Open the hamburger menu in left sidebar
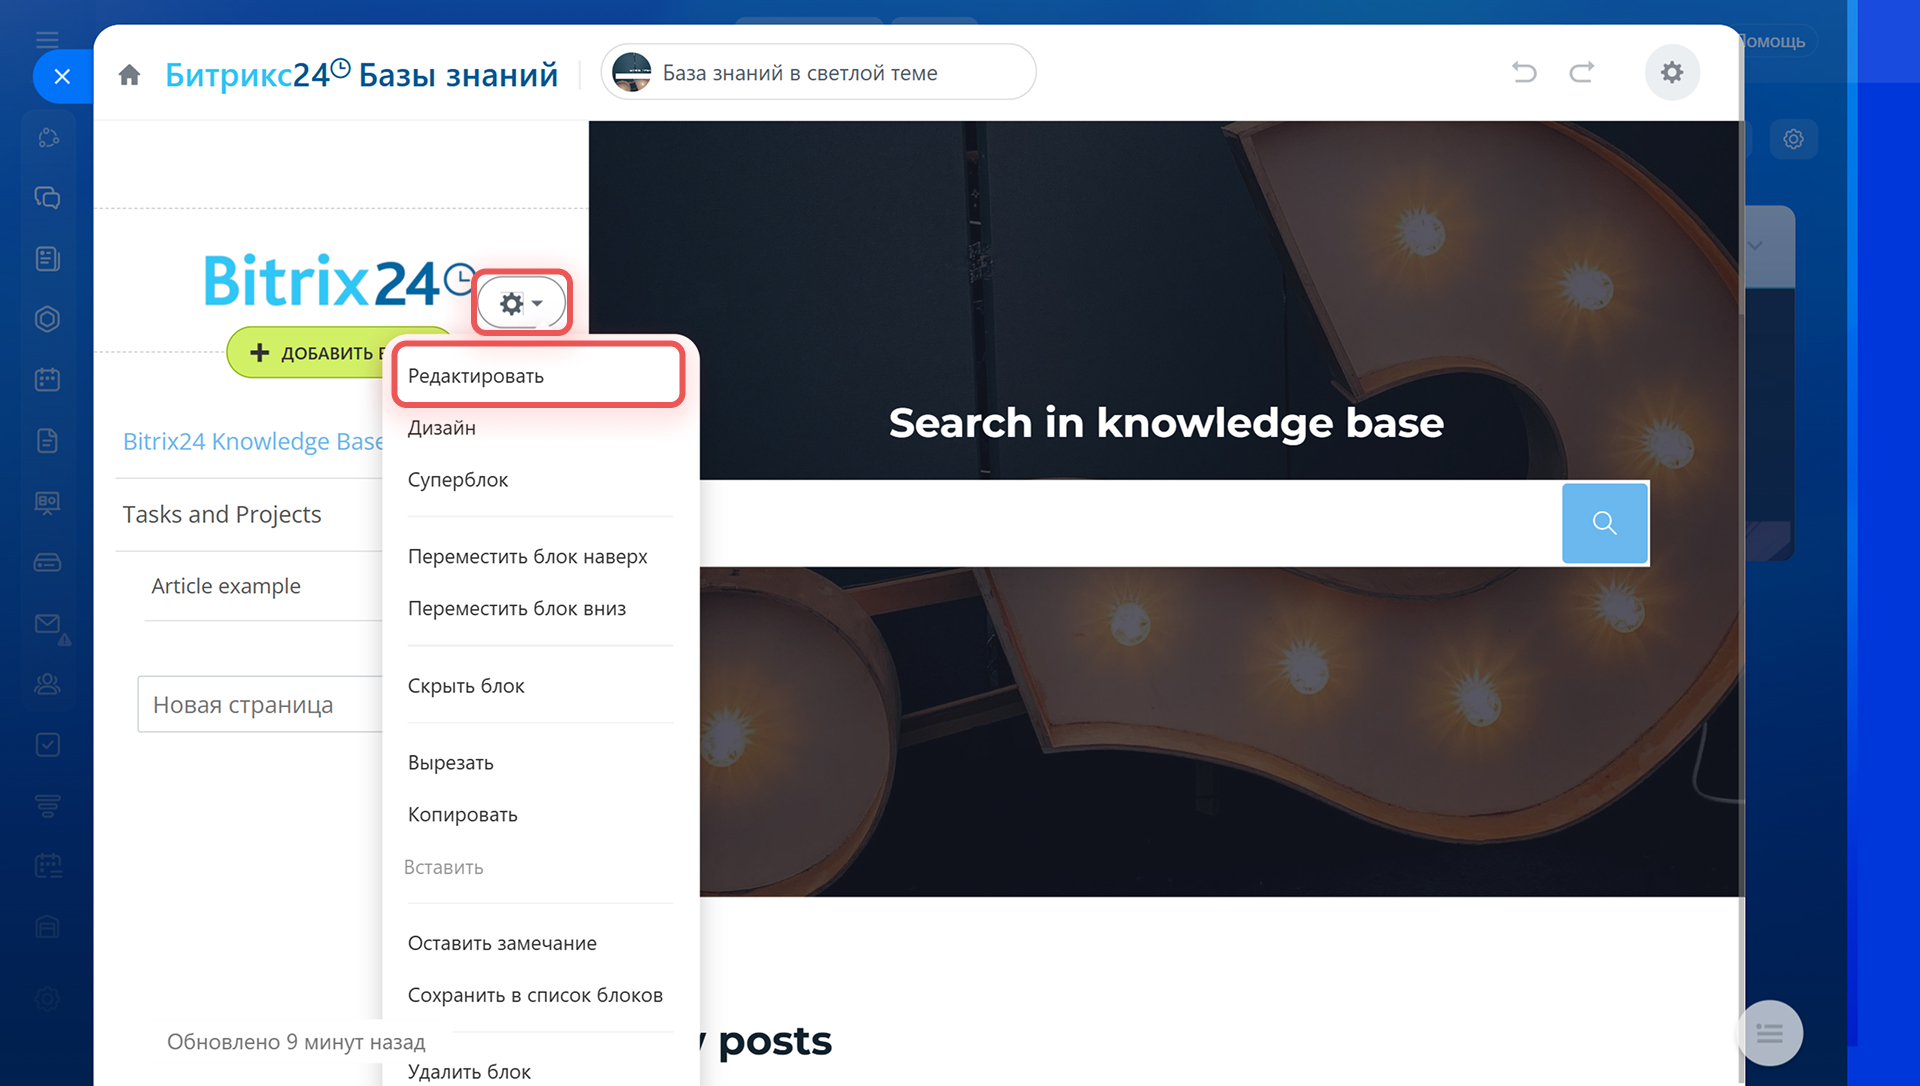 (x=47, y=40)
